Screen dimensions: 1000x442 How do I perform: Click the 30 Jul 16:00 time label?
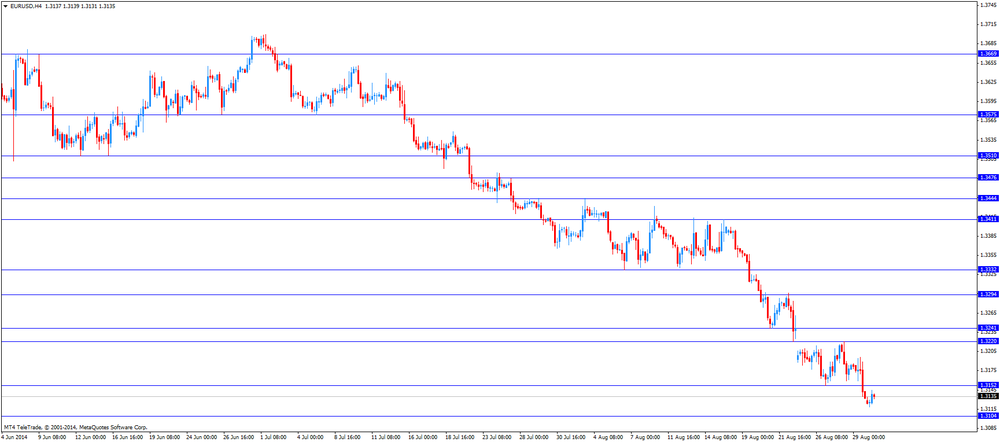572,438
